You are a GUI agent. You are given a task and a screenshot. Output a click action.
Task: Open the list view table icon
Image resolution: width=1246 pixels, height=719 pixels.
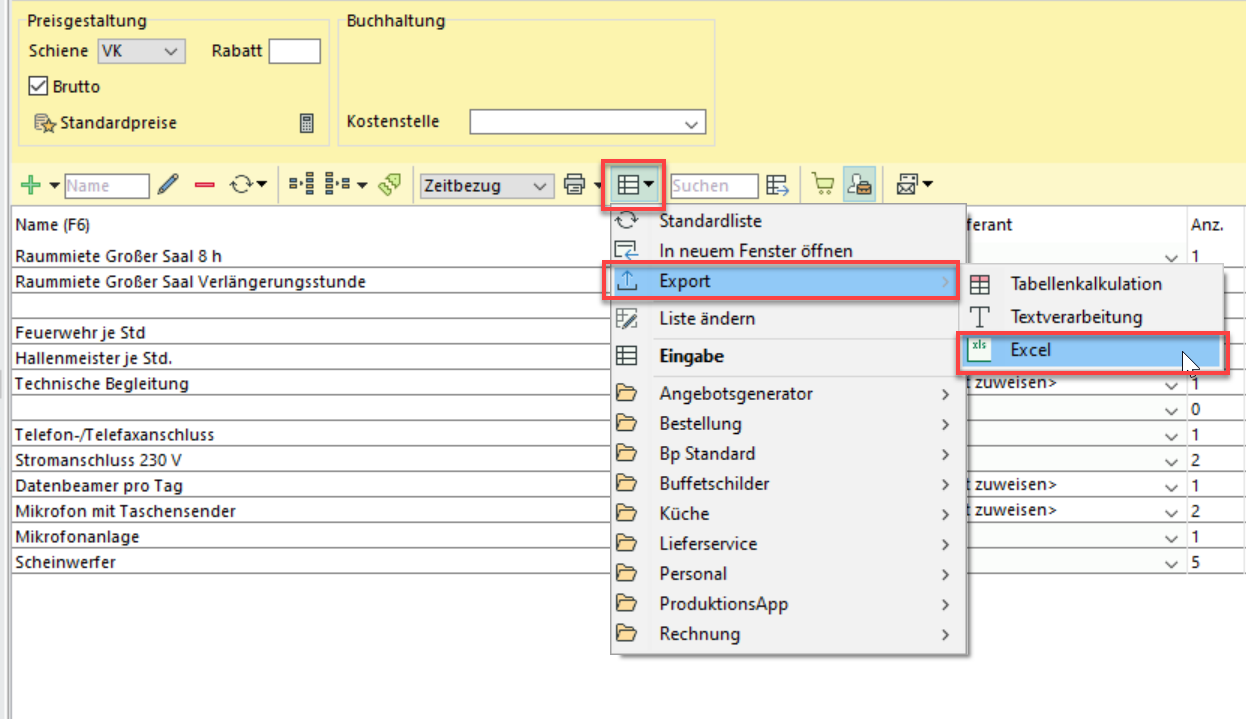[x=630, y=185]
